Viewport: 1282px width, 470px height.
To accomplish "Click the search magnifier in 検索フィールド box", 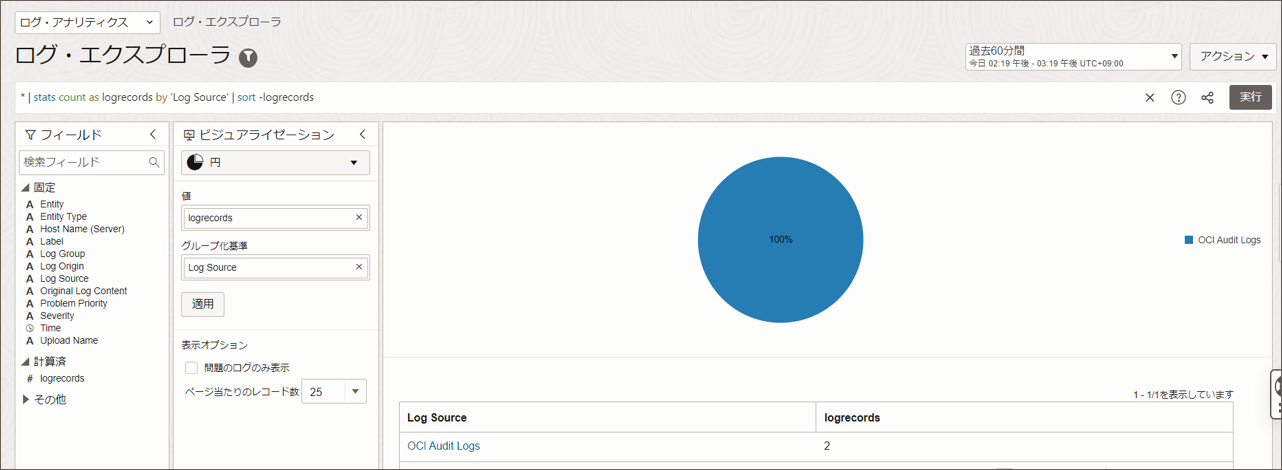I will pos(154,162).
